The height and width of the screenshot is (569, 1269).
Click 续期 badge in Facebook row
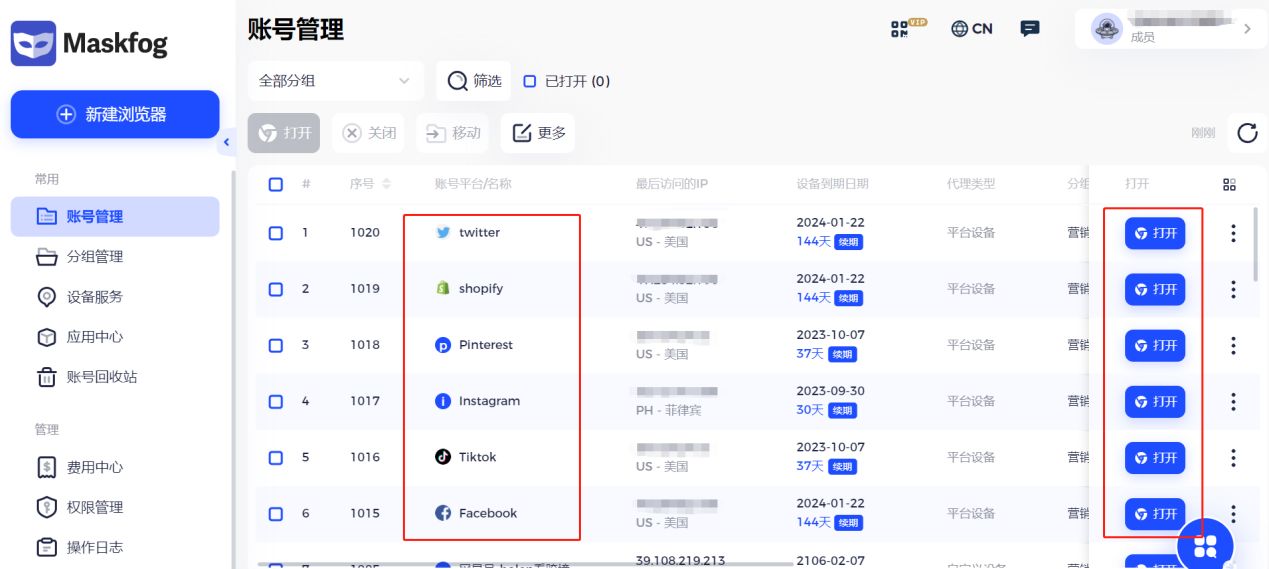(848, 522)
